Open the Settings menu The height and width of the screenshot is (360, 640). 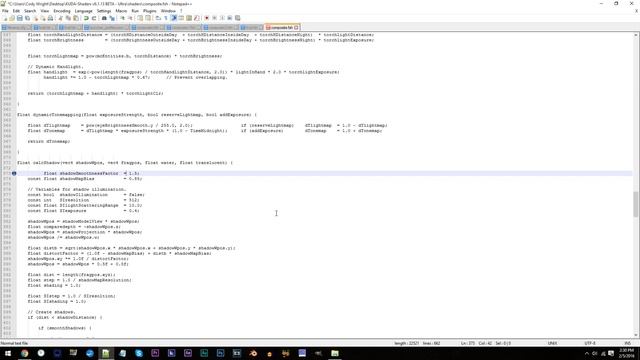click(104, 11)
